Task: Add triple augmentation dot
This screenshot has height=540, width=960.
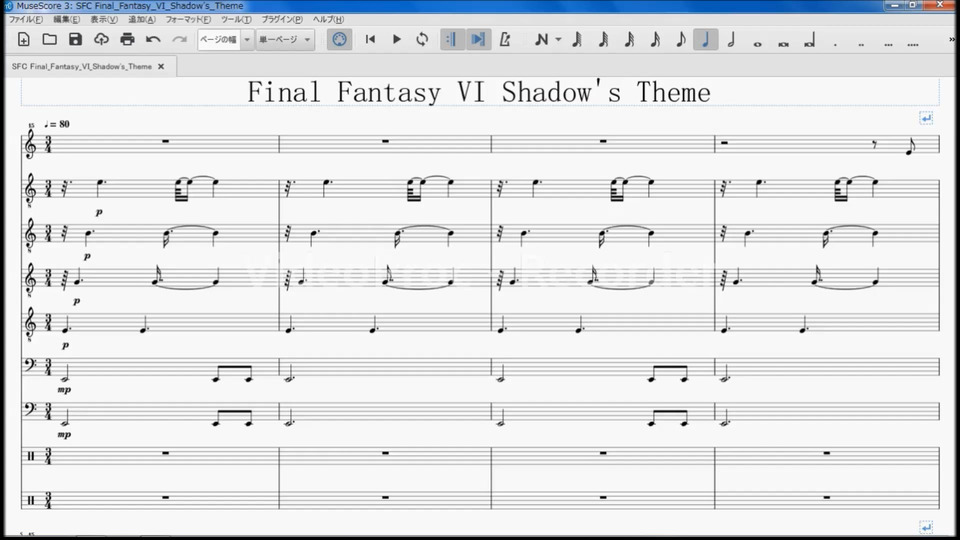Action: 888,43
